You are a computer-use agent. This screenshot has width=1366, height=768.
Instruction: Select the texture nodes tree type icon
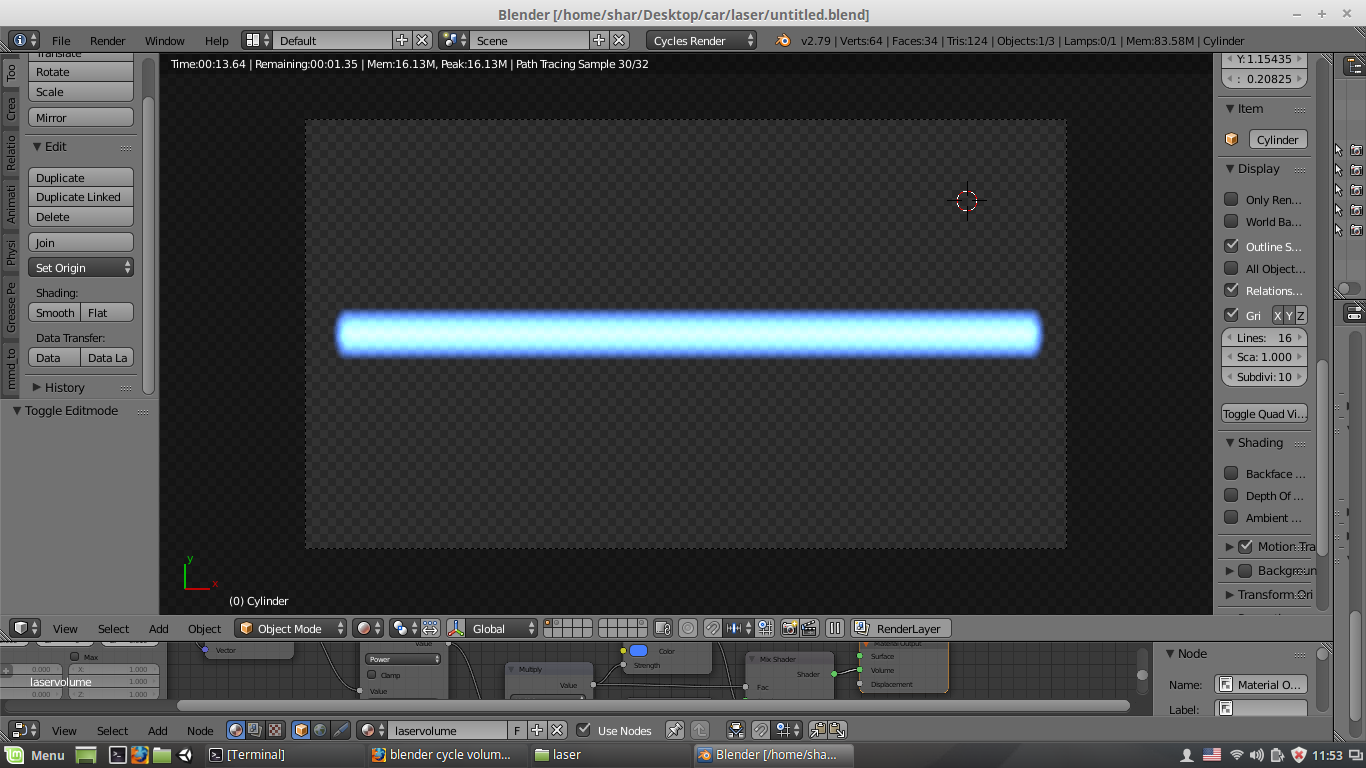point(275,730)
